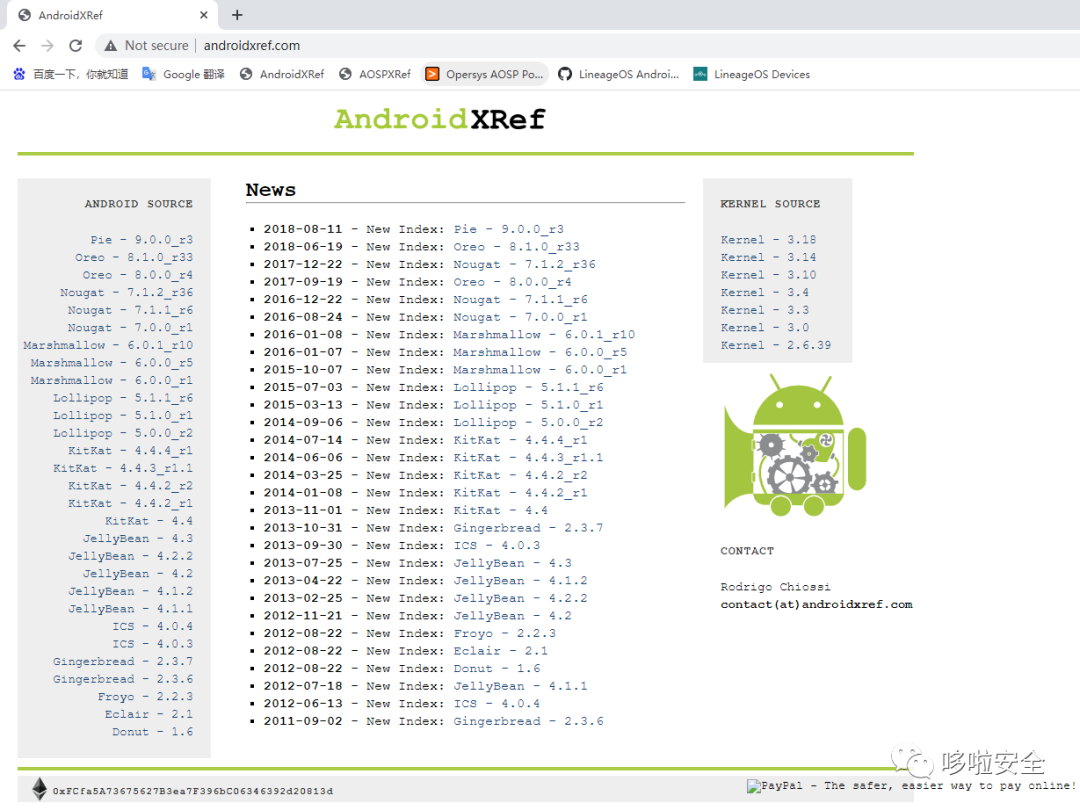Click News link Nougat - 7.1.1_r6
Screen dimensions: 1080x810
(x=521, y=300)
